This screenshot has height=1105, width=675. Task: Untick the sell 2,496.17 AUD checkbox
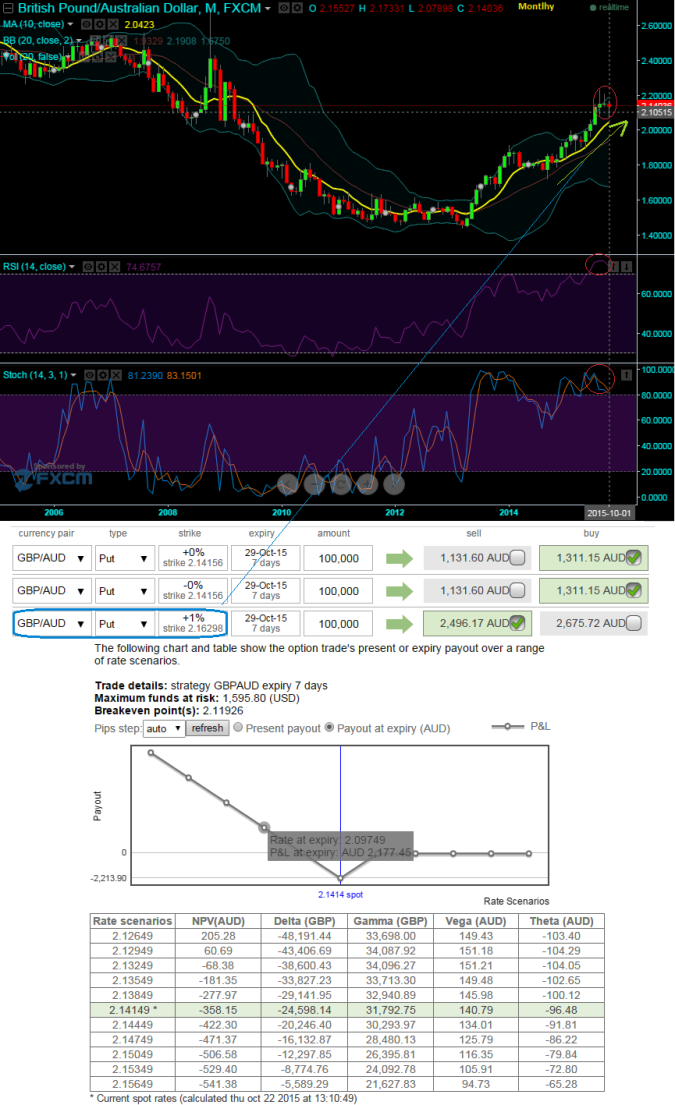[x=517, y=623]
